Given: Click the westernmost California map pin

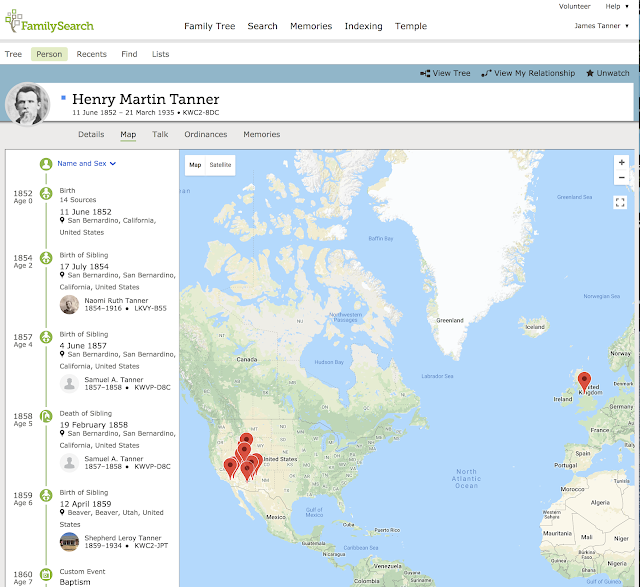Looking at the screenshot, I should tap(231, 467).
